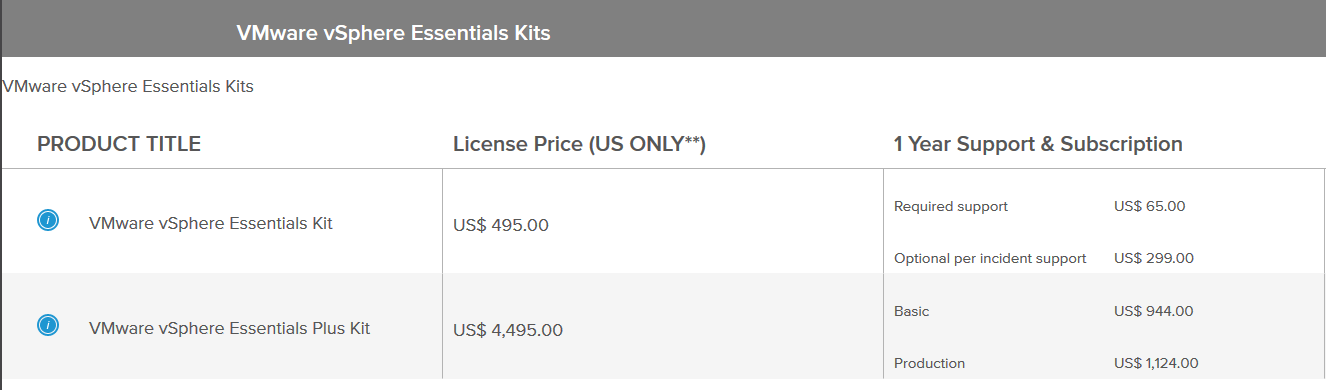Click License Price (US ONLY**) column header
Screen dimensions: 1326x390
[580, 144]
